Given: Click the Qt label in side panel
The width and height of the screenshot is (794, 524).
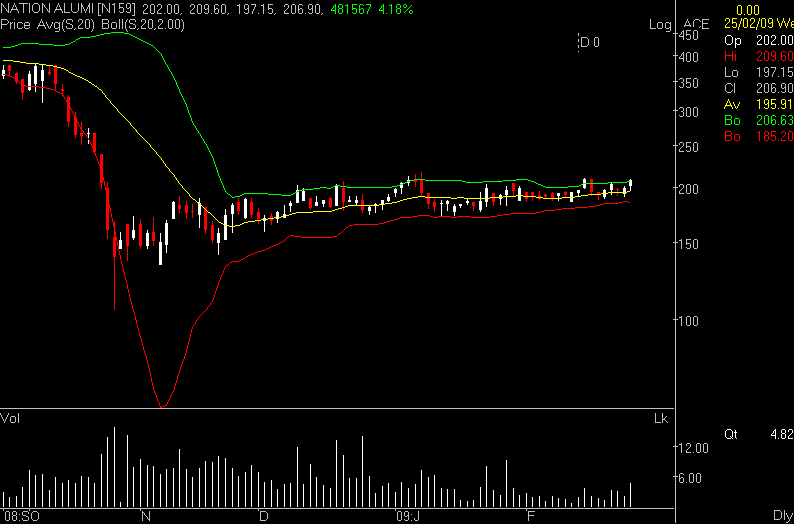Looking at the screenshot, I should (x=731, y=434).
